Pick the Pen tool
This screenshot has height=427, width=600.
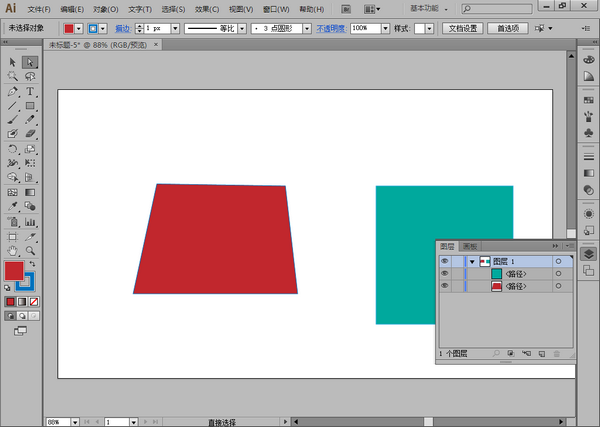[13, 90]
